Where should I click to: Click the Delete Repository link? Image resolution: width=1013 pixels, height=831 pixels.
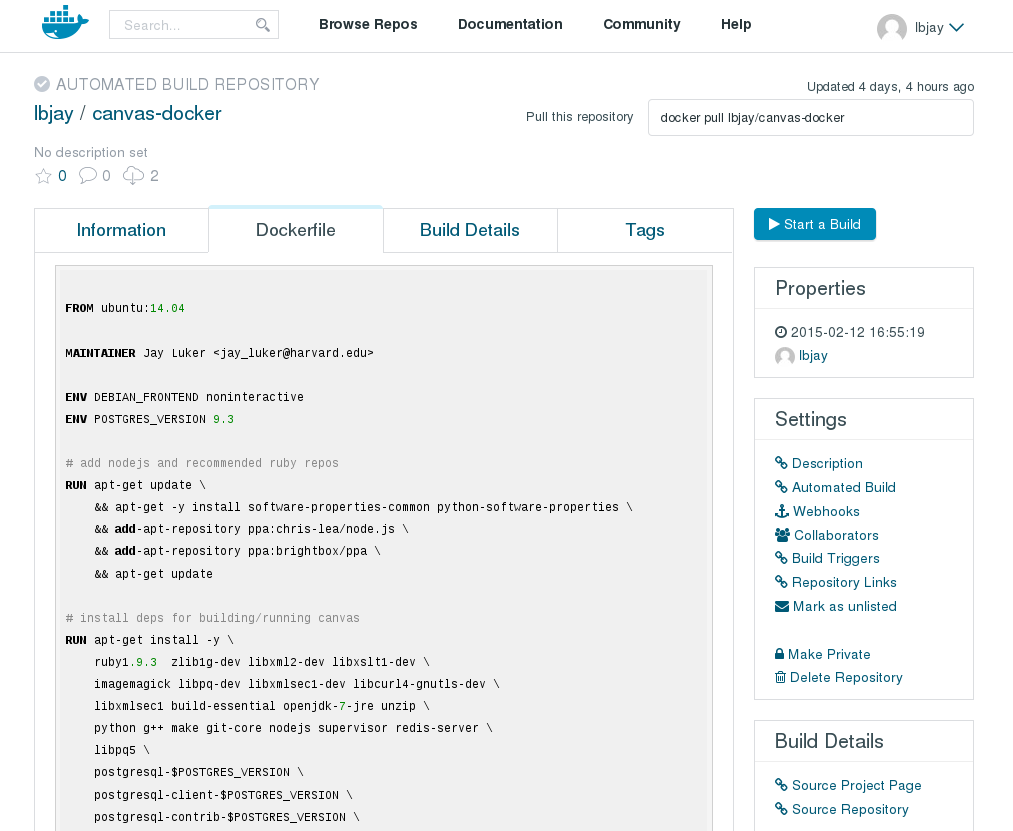846,677
